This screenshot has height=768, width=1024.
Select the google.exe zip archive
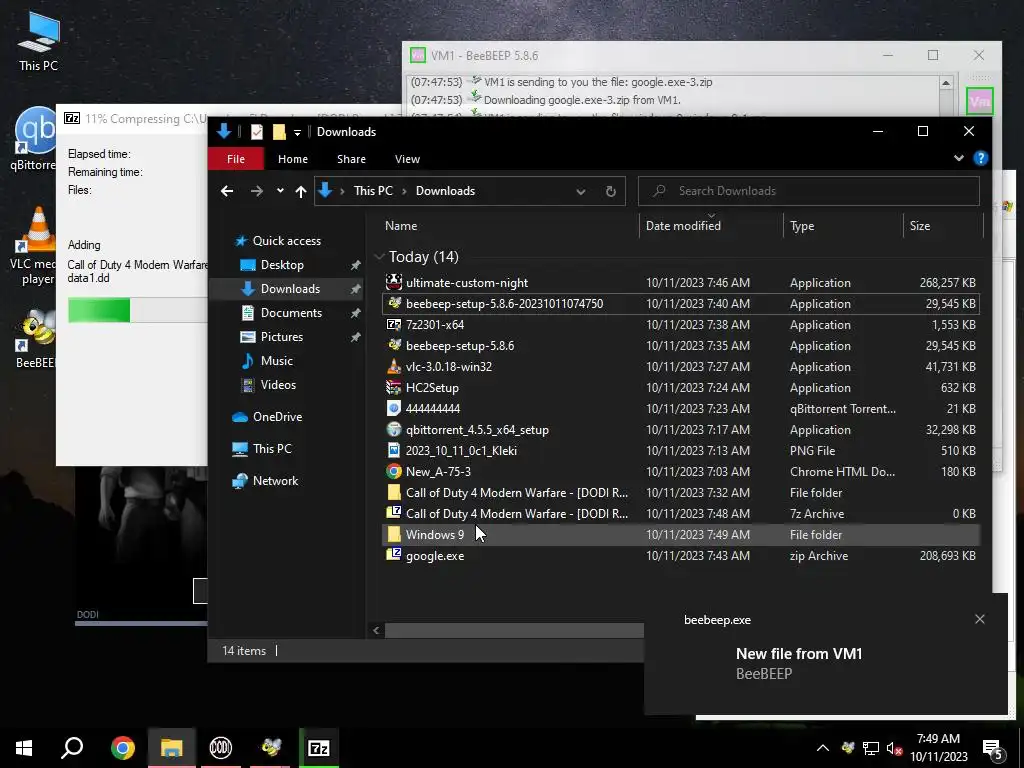coord(680,556)
